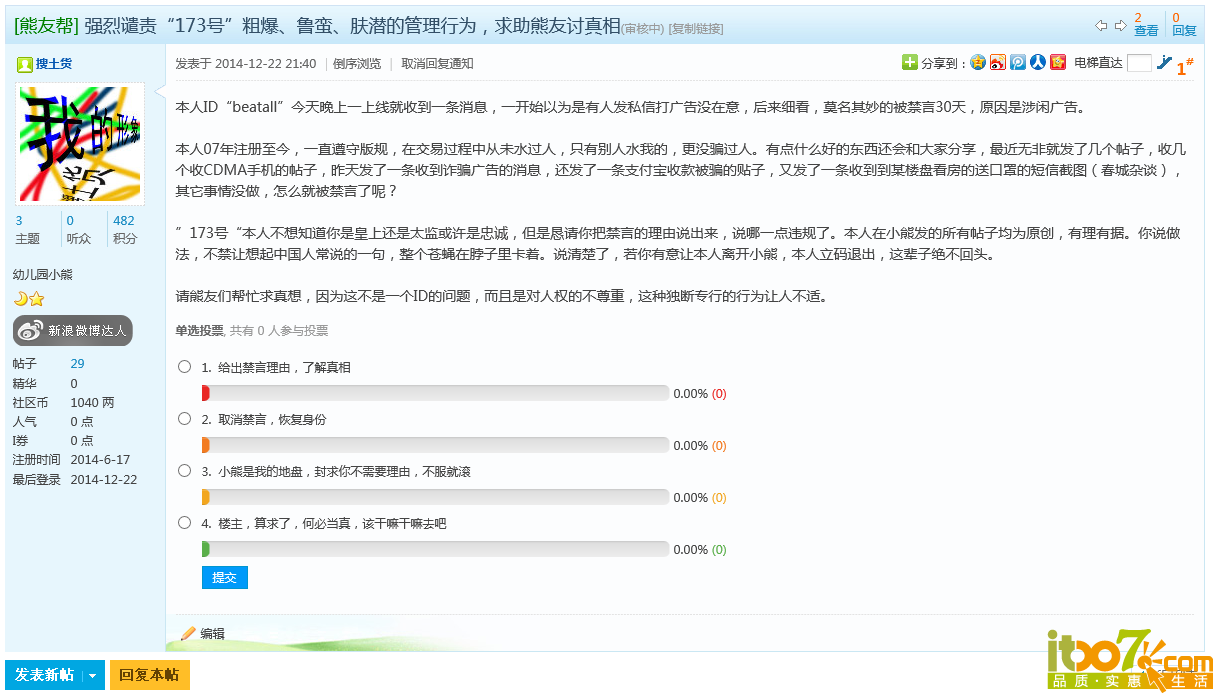Click 注册时间 2014-6-17 row
This screenshot has width=1218, height=699.
pyautogui.click(x=71, y=459)
